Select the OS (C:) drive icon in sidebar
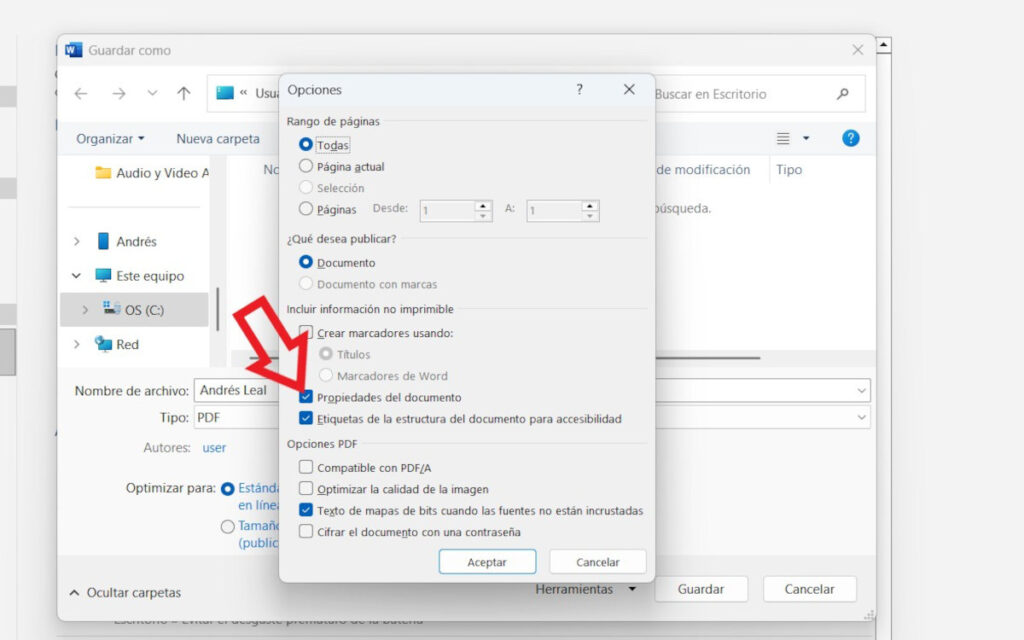This screenshot has height=640, width=1024. (113, 310)
